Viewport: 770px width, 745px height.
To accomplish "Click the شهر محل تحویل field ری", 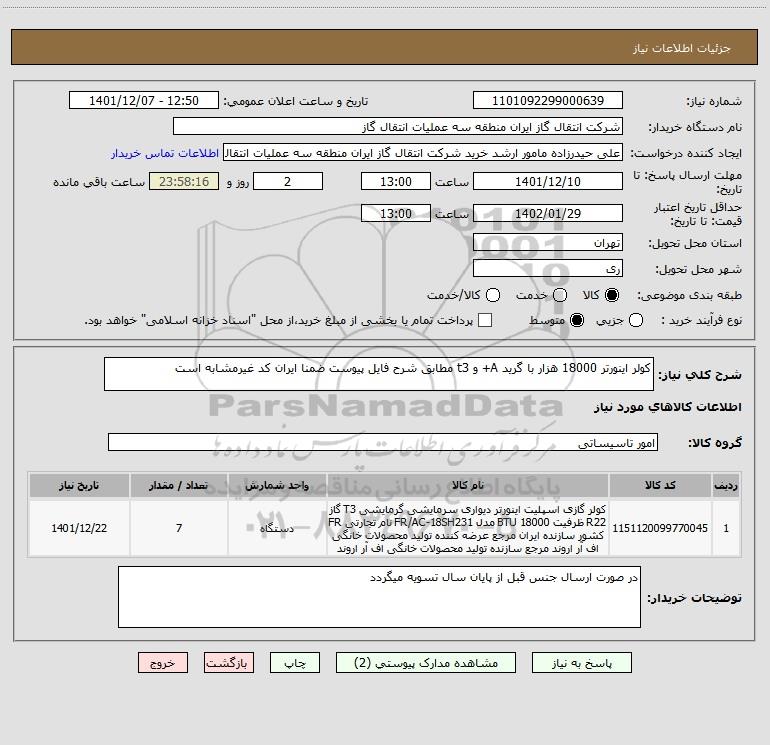I will pos(548,269).
